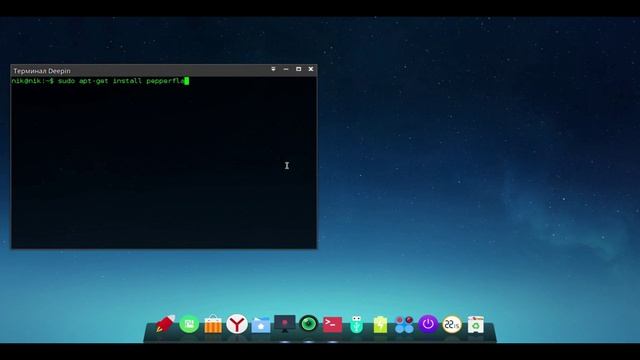Viewport: 640px width, 360px height.
Task: Click the green battery icon in dock
Action: 380,324
